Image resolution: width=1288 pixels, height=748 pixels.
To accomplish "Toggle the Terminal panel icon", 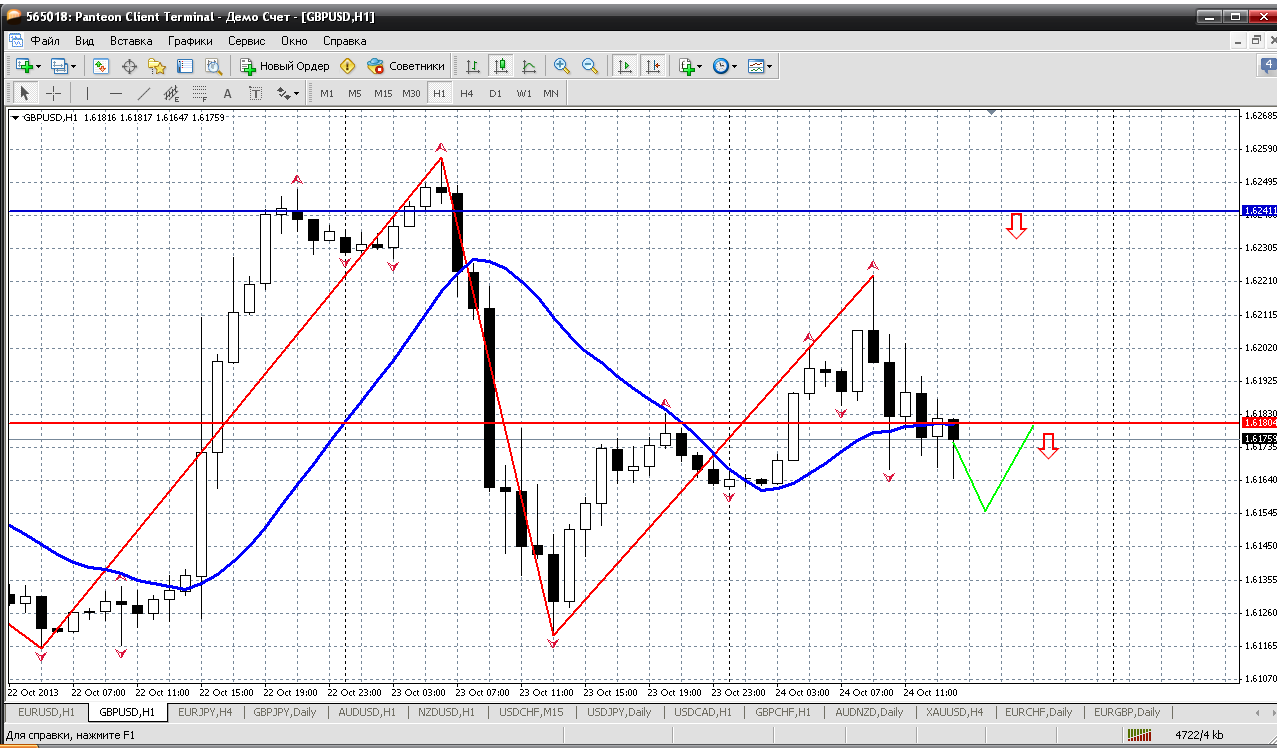I will tap(185, 66).
